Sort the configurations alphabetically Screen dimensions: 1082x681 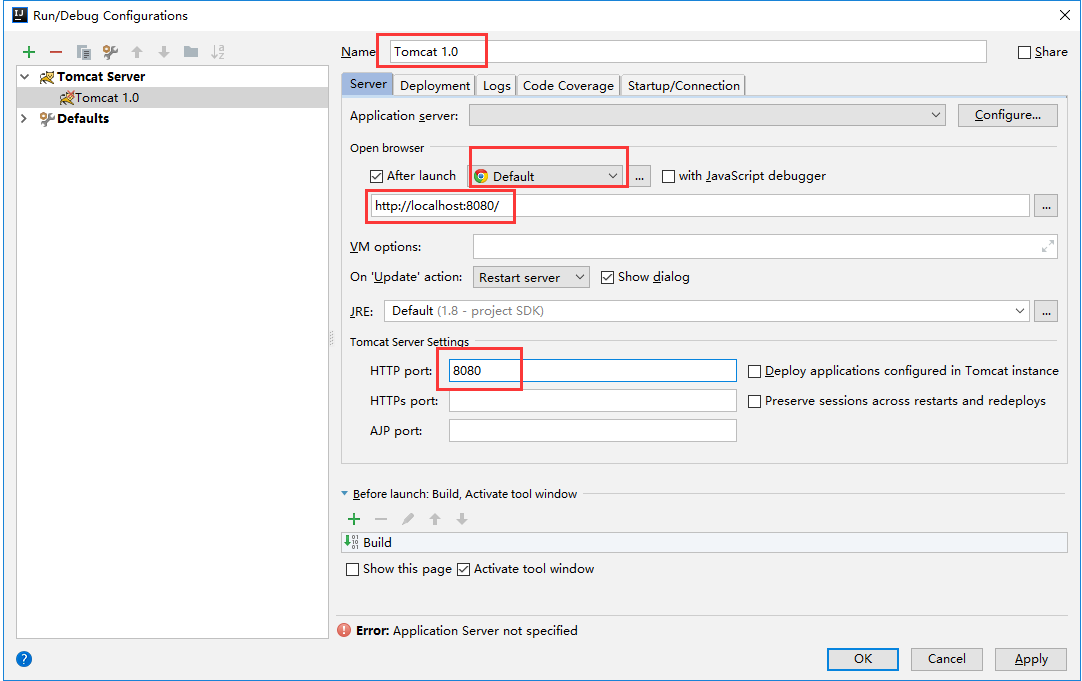[217, 52]
